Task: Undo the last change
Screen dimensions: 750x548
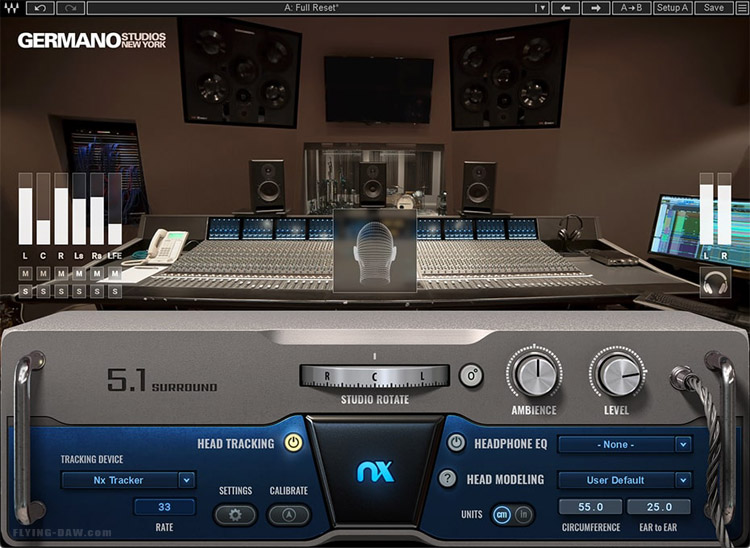Action: click(x=40, y=8)
